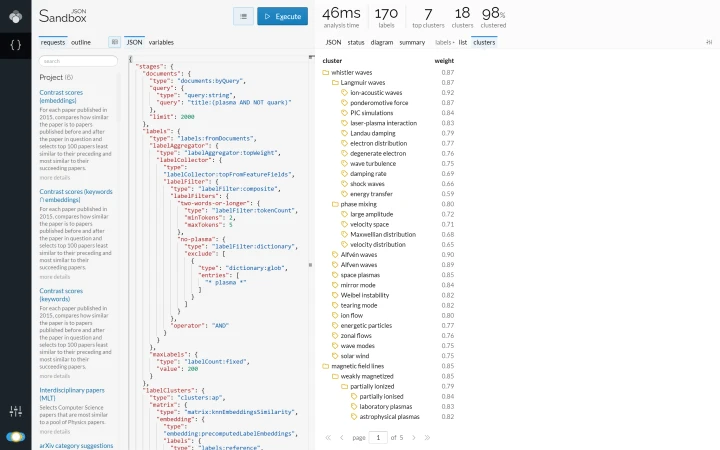
Task: Collapse the weakly magnetized folder
Action: 335,376
